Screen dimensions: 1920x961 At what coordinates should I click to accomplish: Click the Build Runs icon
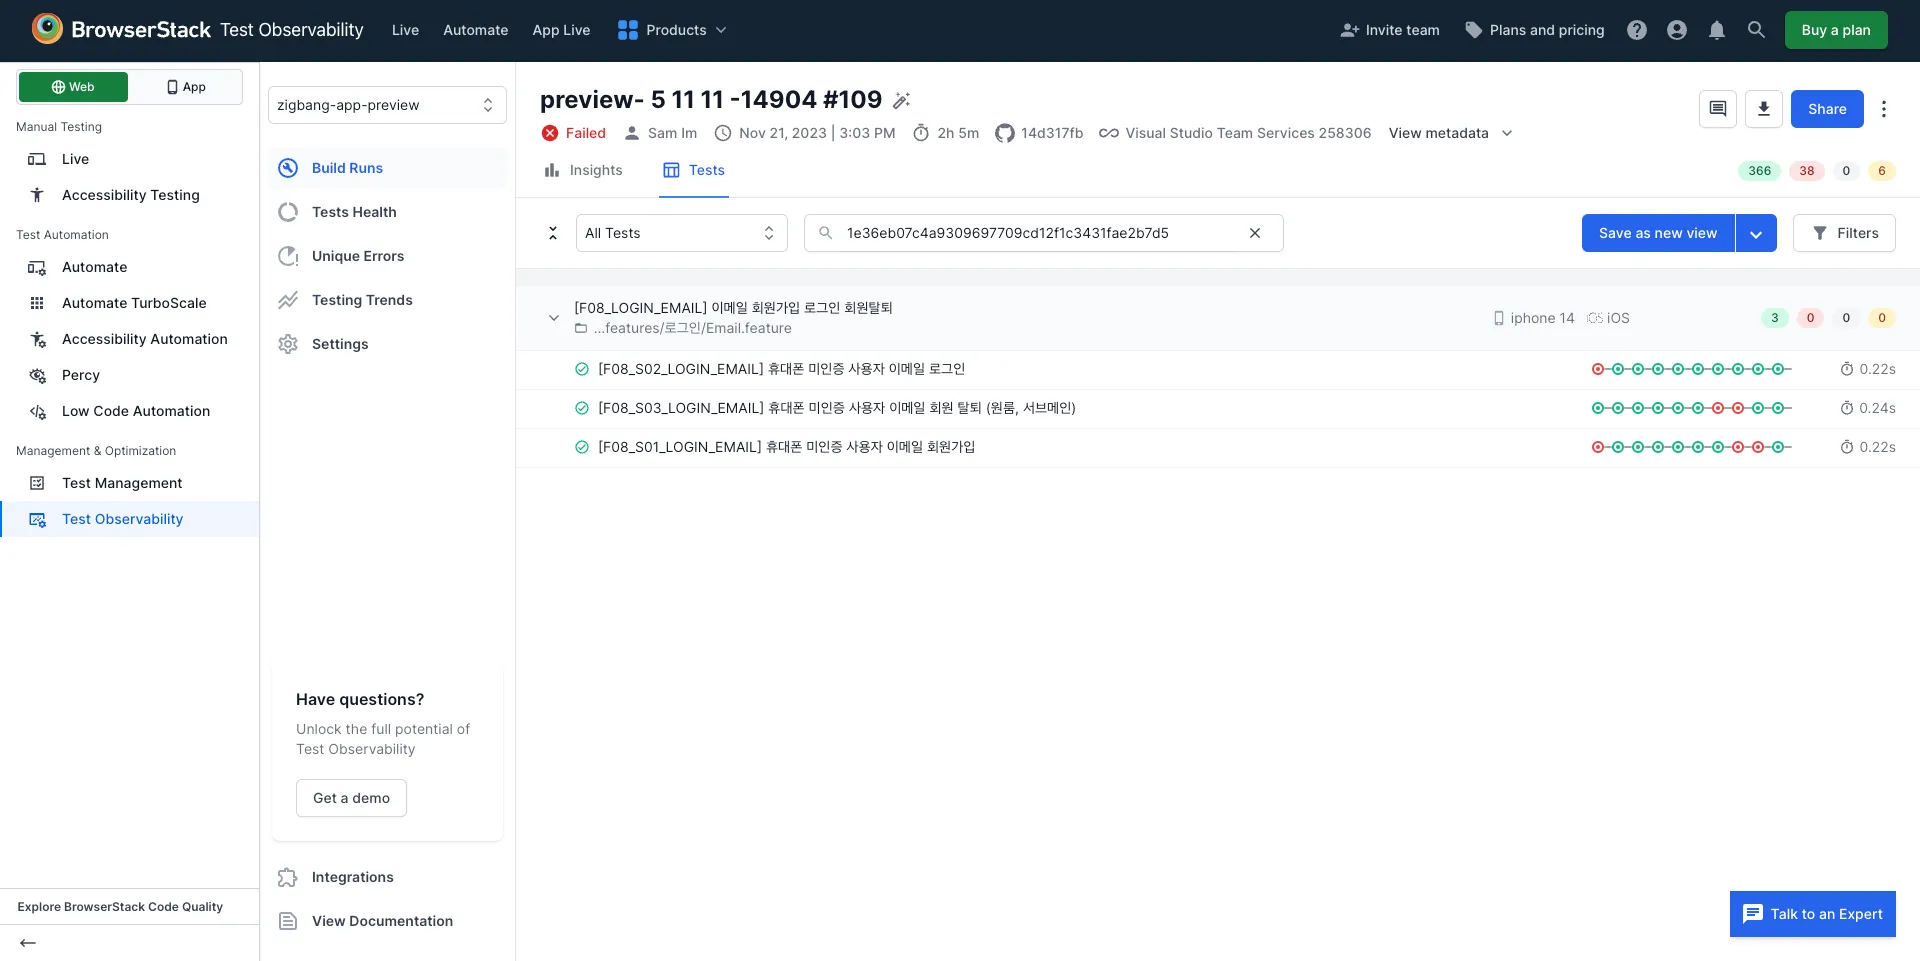click(288, 168)
